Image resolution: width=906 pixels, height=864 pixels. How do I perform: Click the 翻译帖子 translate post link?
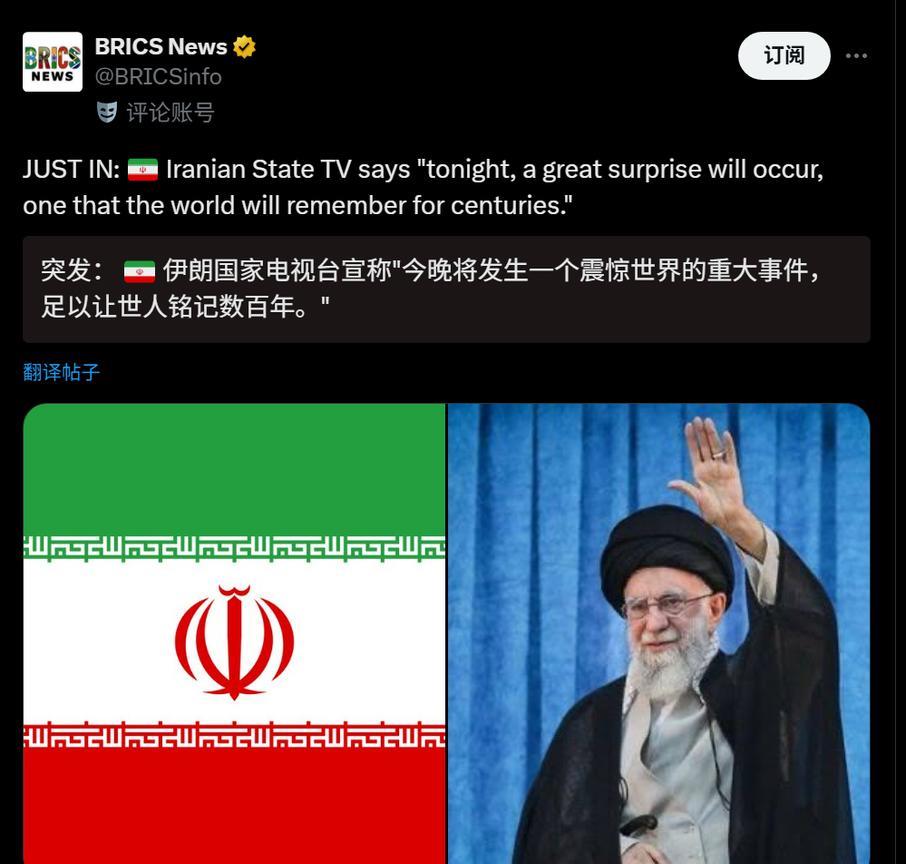click(61, 372)
